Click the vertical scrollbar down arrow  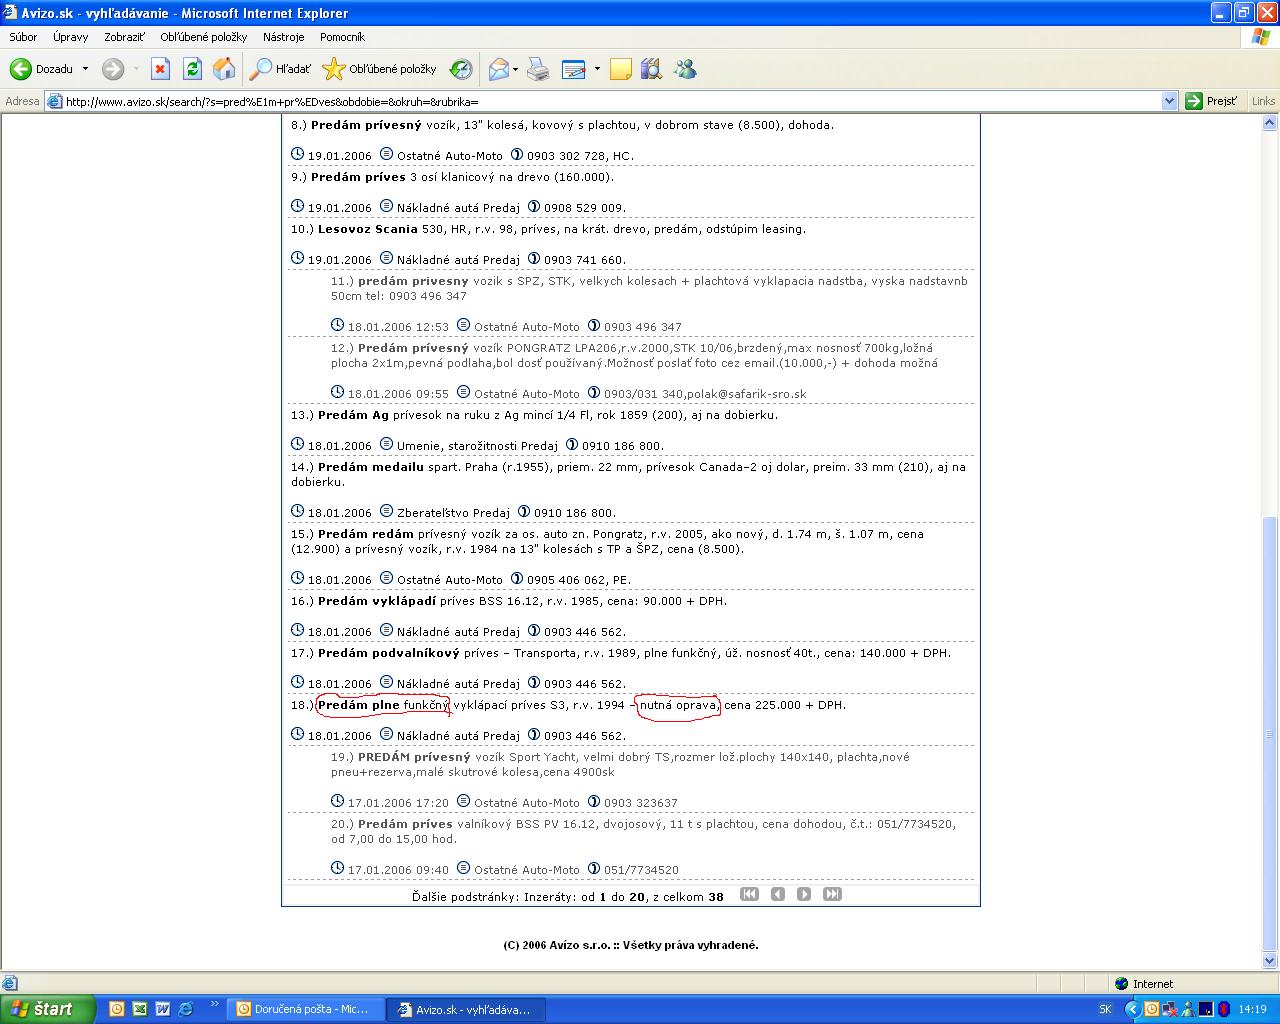pyautogui.click(x=1270, y=962)
